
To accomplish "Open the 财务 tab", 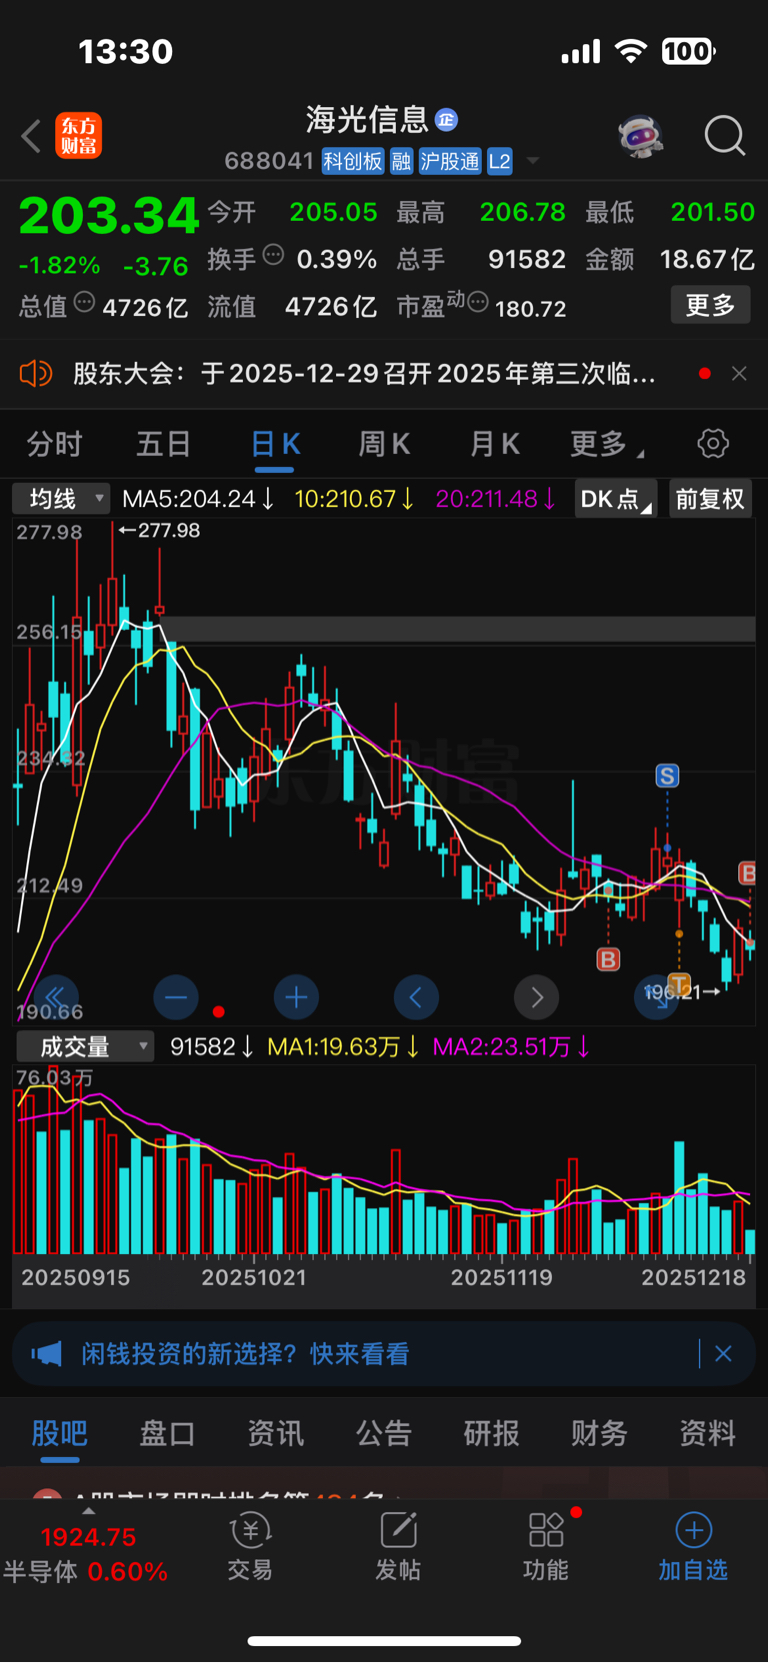I will [x=599, y=1433].
